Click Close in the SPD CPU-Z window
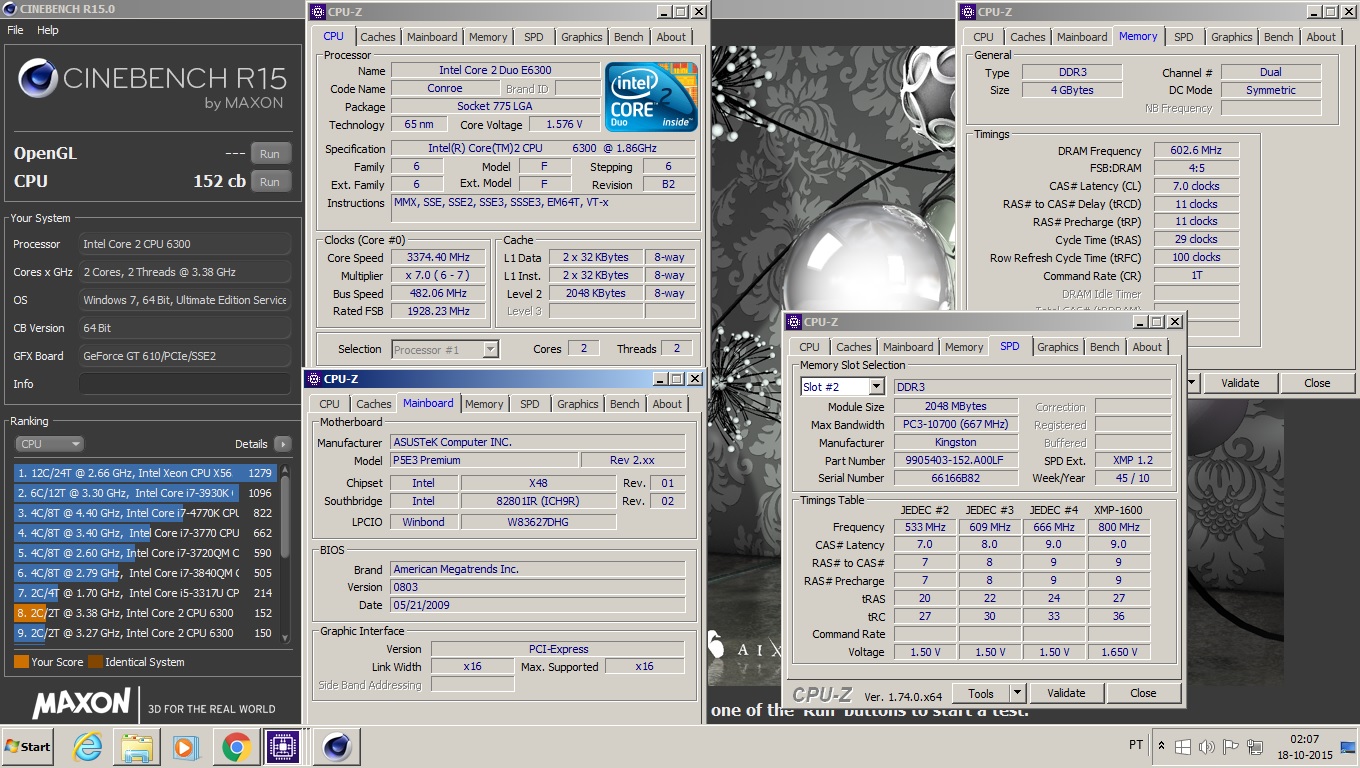1360x768 pixels. (1143, 693)
